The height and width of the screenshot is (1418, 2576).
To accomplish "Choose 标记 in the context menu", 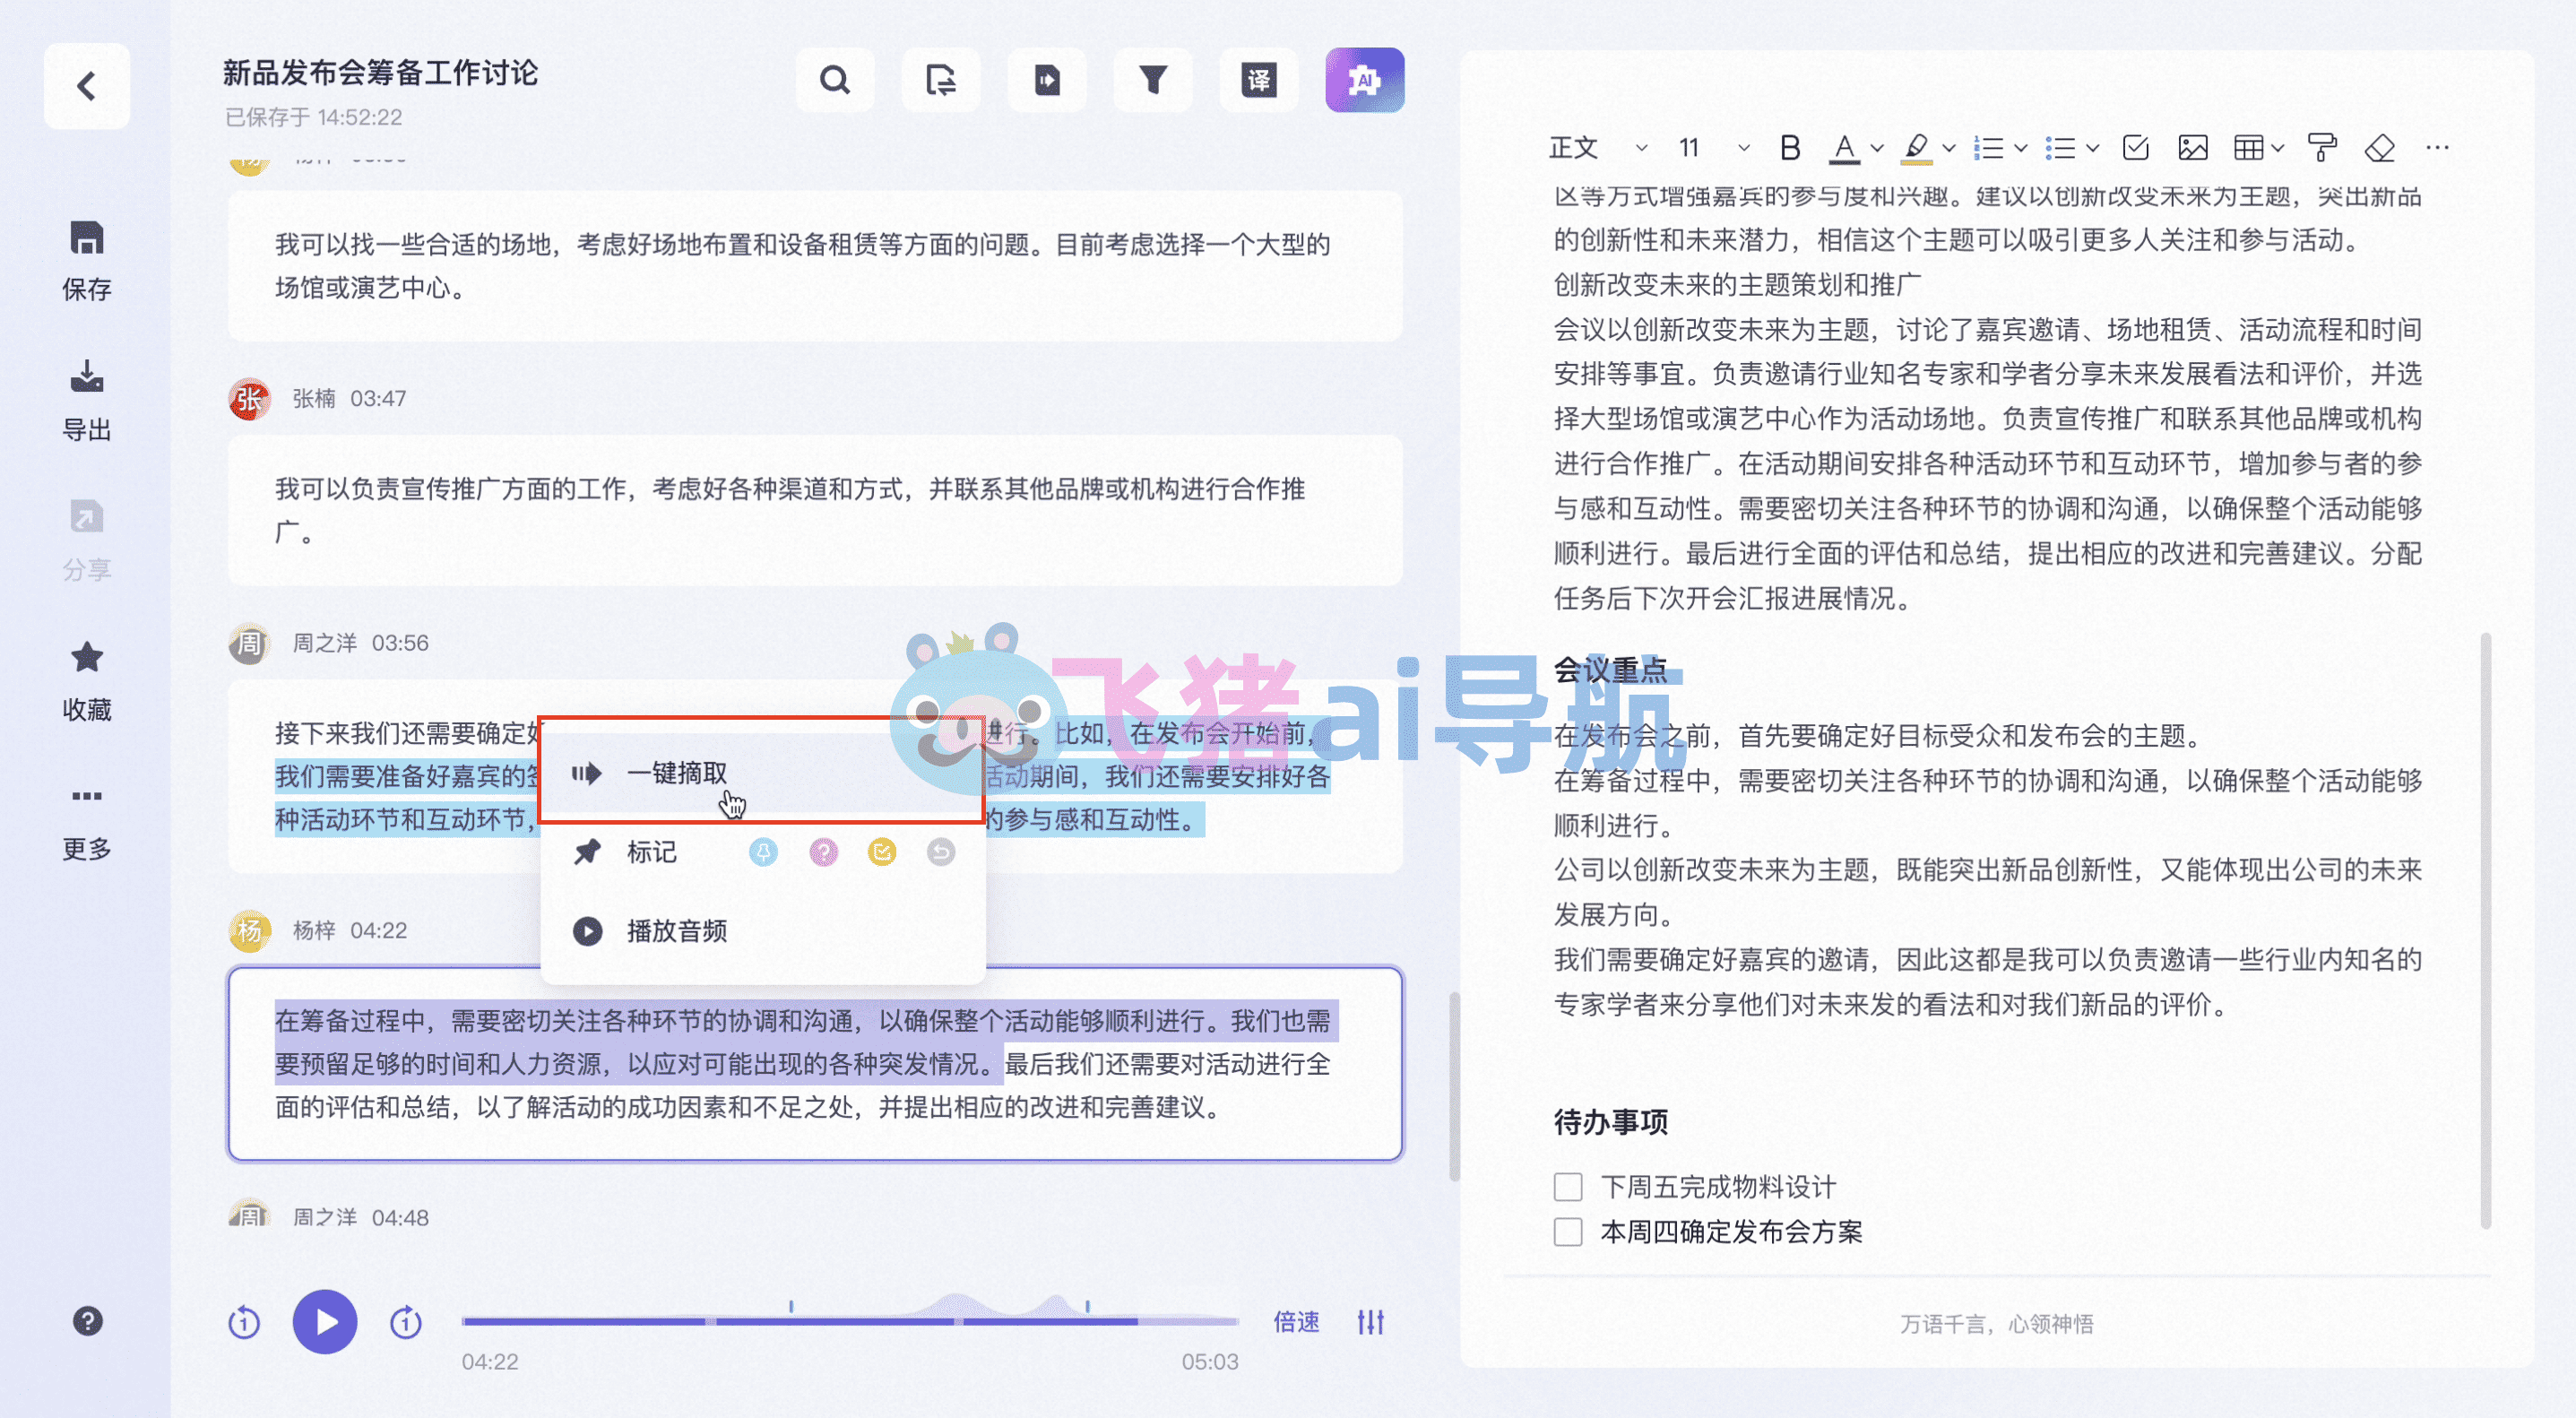I will [x=652, y=852].
